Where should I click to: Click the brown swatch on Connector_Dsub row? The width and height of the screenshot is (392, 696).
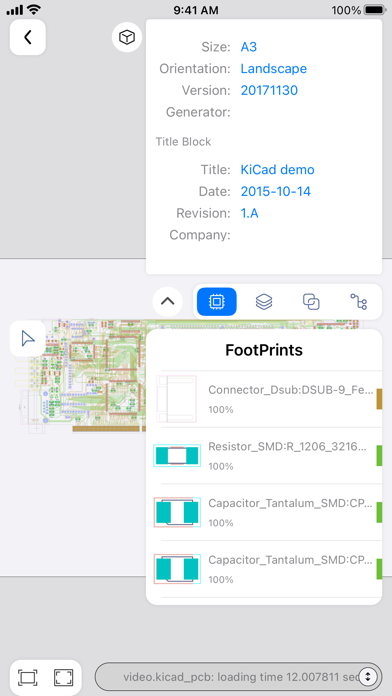pos(379,399)
